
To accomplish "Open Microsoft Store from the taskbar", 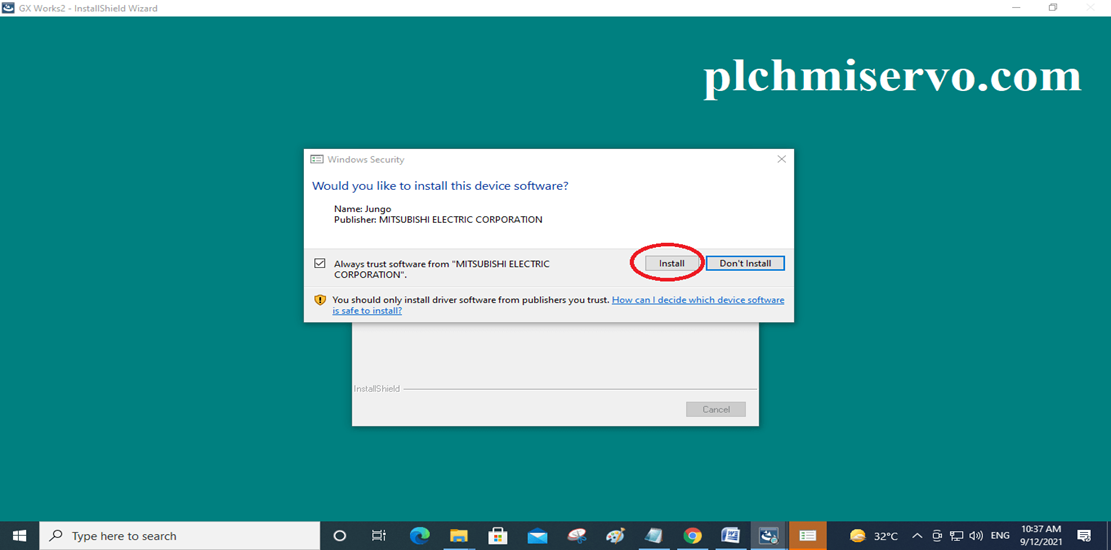I will (x=498, y=536).
